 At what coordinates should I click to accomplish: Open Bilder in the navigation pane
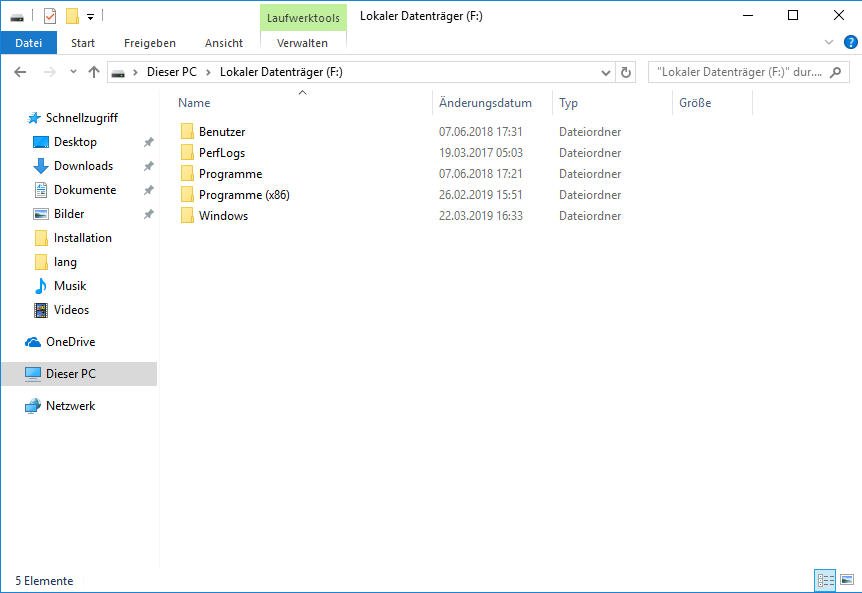point(69,214)
